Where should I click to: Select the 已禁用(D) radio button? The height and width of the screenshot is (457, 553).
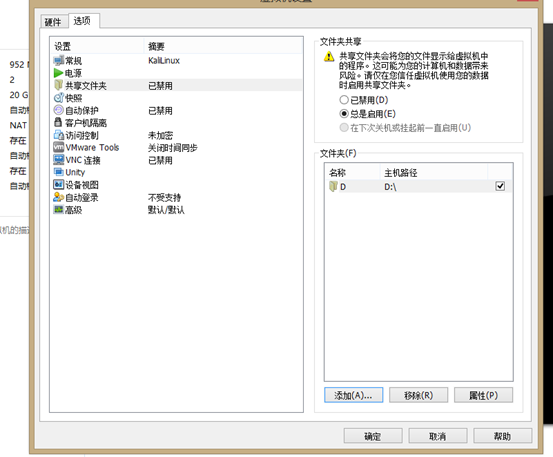click(344, 100)
